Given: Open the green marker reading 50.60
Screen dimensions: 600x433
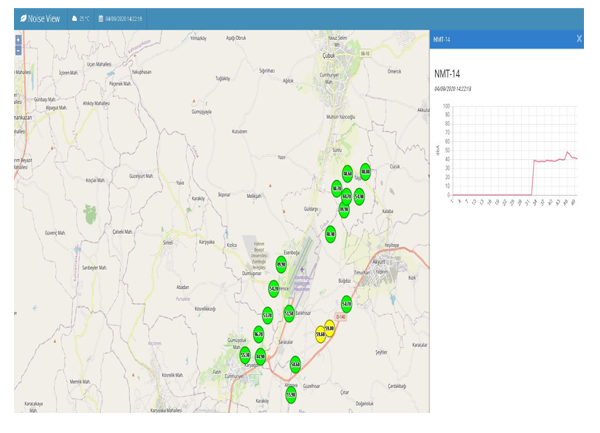Looking at the screenshot, I should 295,365.
